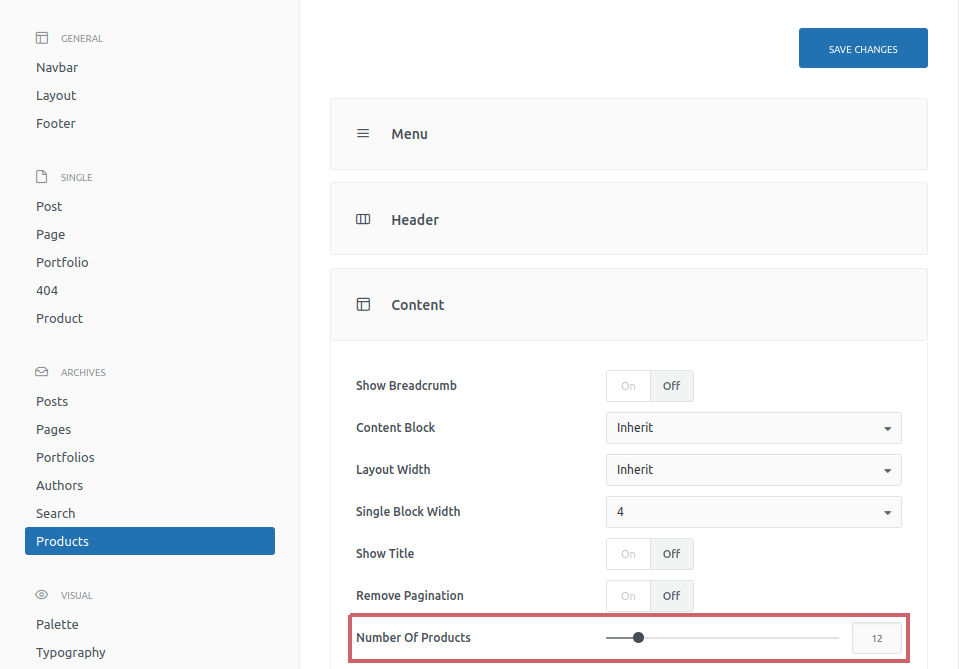
Task: Open the Single Block Width dropdown
Action: (x=754, y=512)
